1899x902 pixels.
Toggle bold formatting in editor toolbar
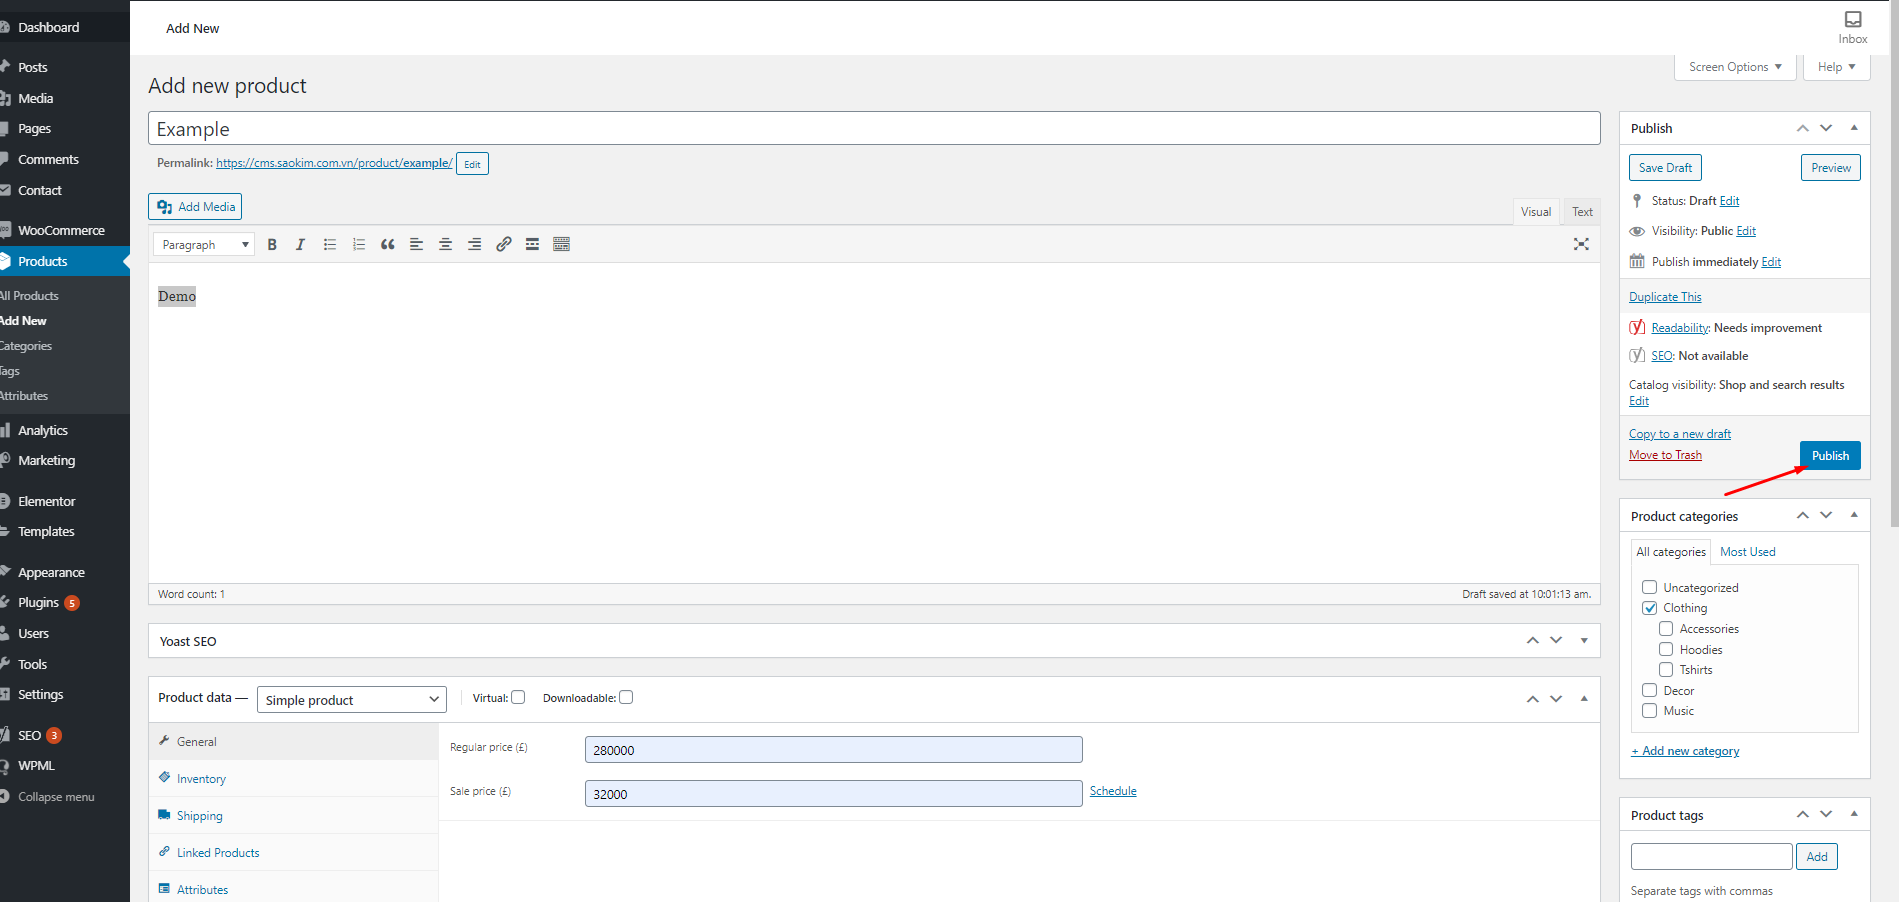pyautogui.click(x=272, y=245)
